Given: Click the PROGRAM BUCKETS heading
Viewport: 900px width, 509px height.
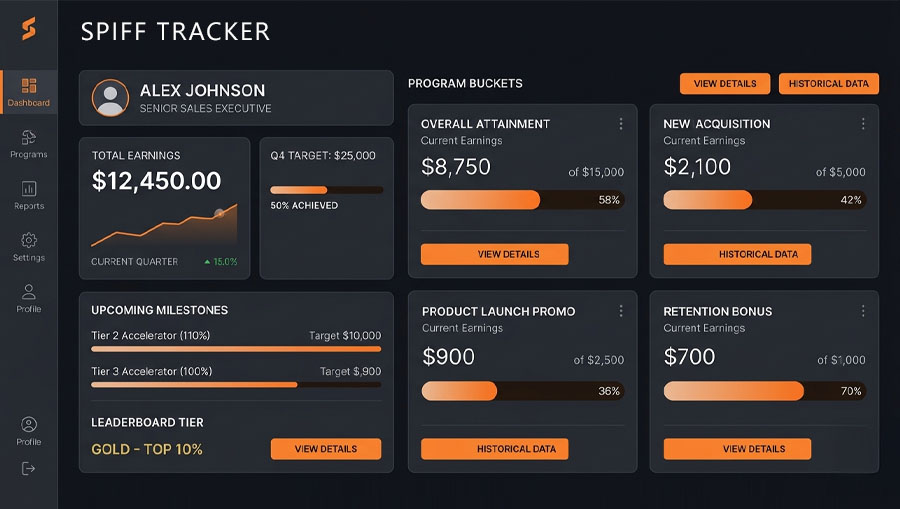Looking at the screenshot, I should (x=465, y=84).
